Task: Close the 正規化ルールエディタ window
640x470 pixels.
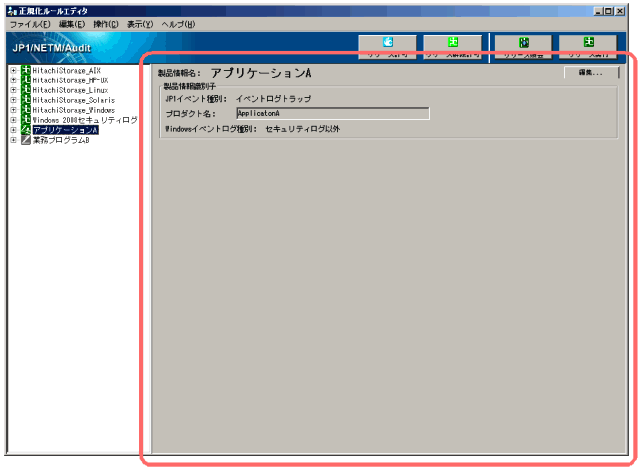Action: tap(620, 11)
